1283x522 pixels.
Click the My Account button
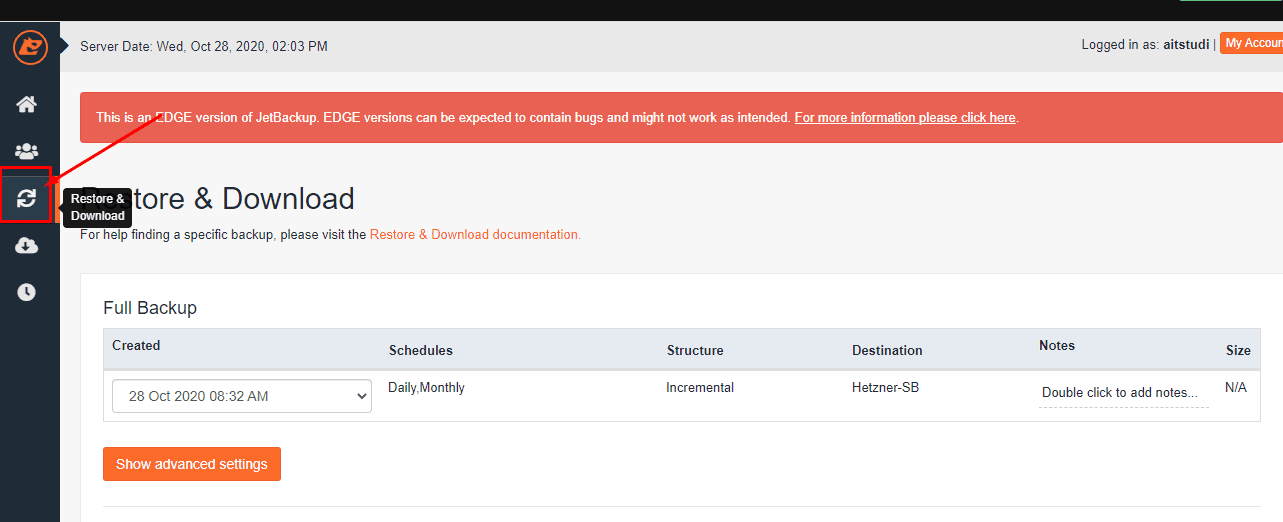(1252, 43)
